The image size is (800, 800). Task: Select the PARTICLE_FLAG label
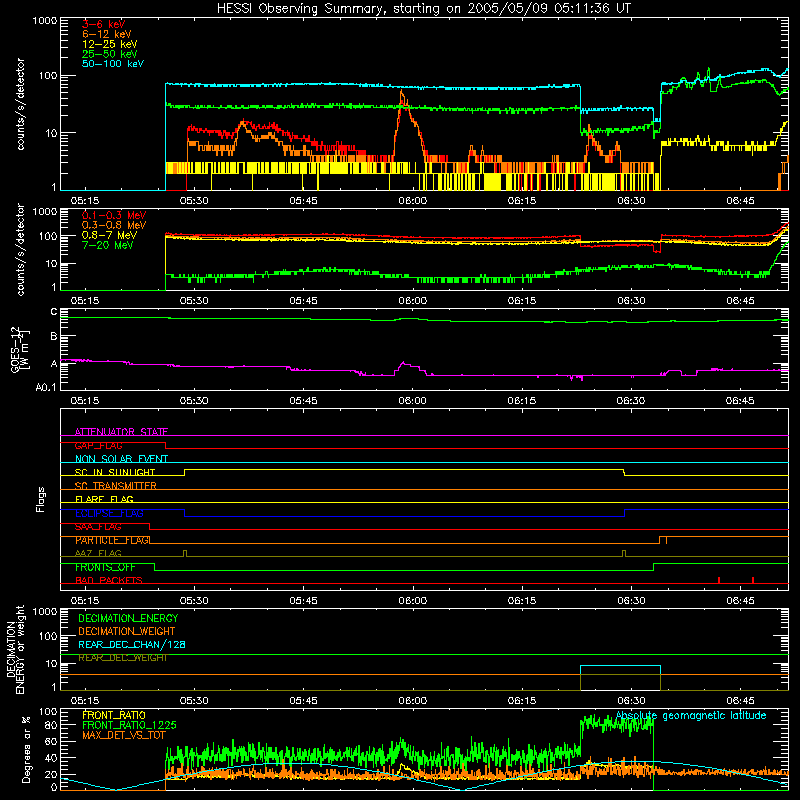click(x=112, y=540)
